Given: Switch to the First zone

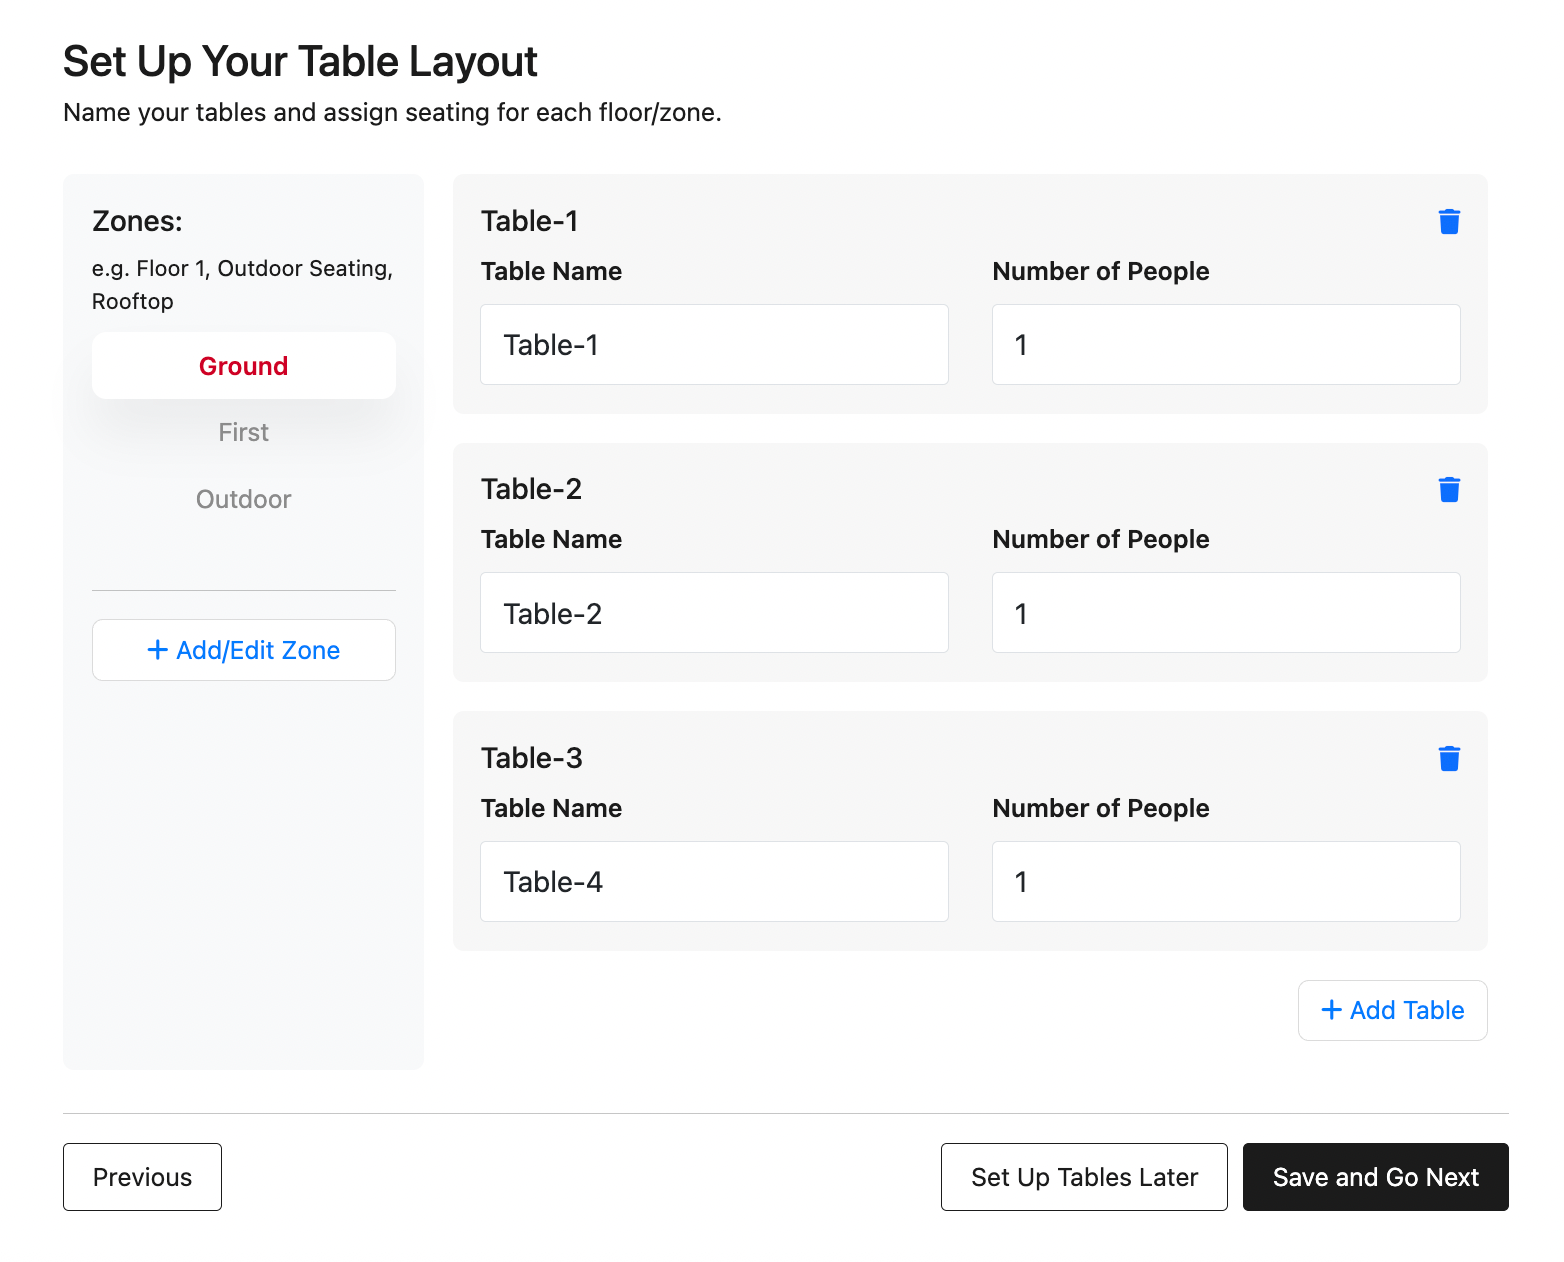Looking at the screenshot, I should coord(243,432).
